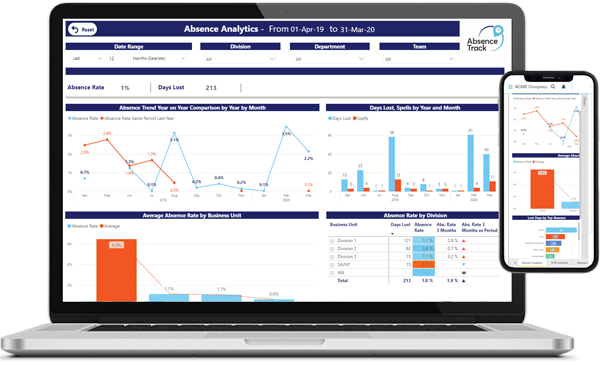Expand the Division 3 table row
This screenshot has height=366, width=600.
(332, 257)
